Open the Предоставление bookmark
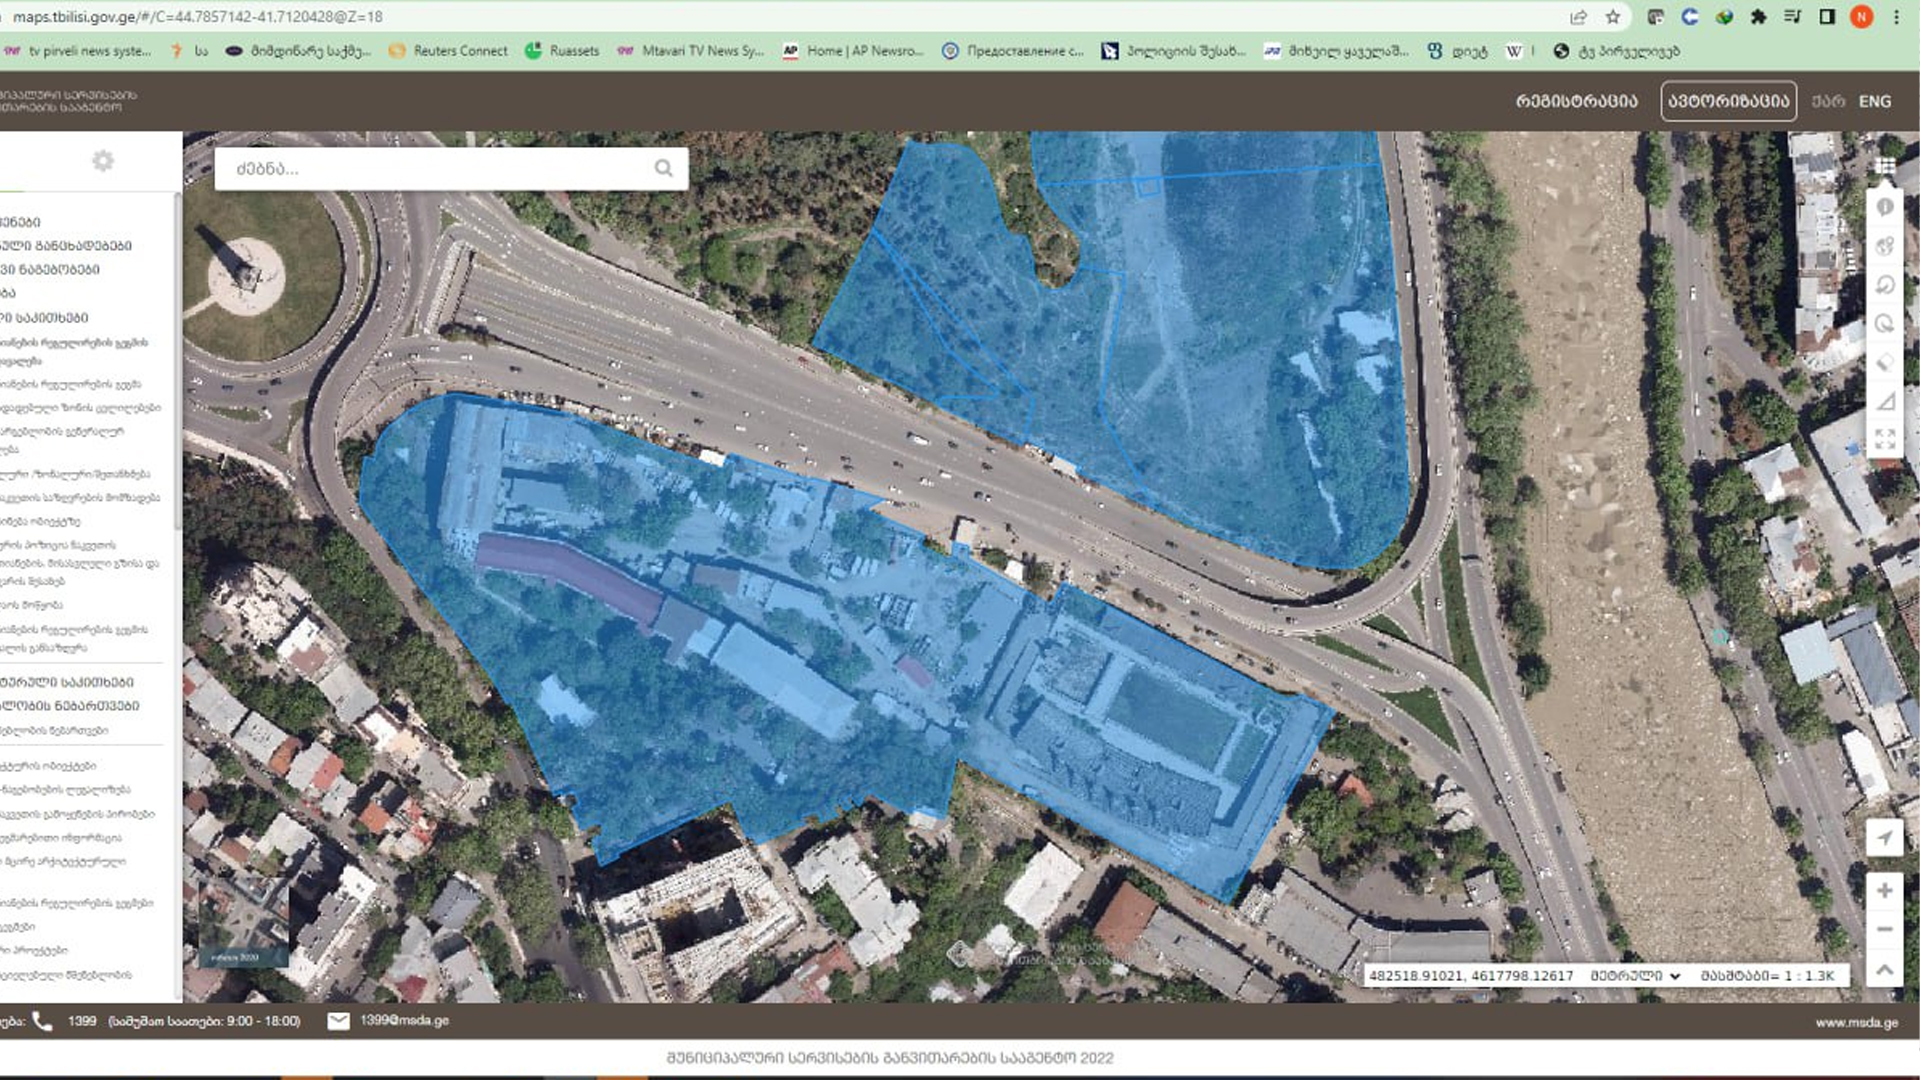Viewport: 1920px width, 1080px height. coord(1013,51)
